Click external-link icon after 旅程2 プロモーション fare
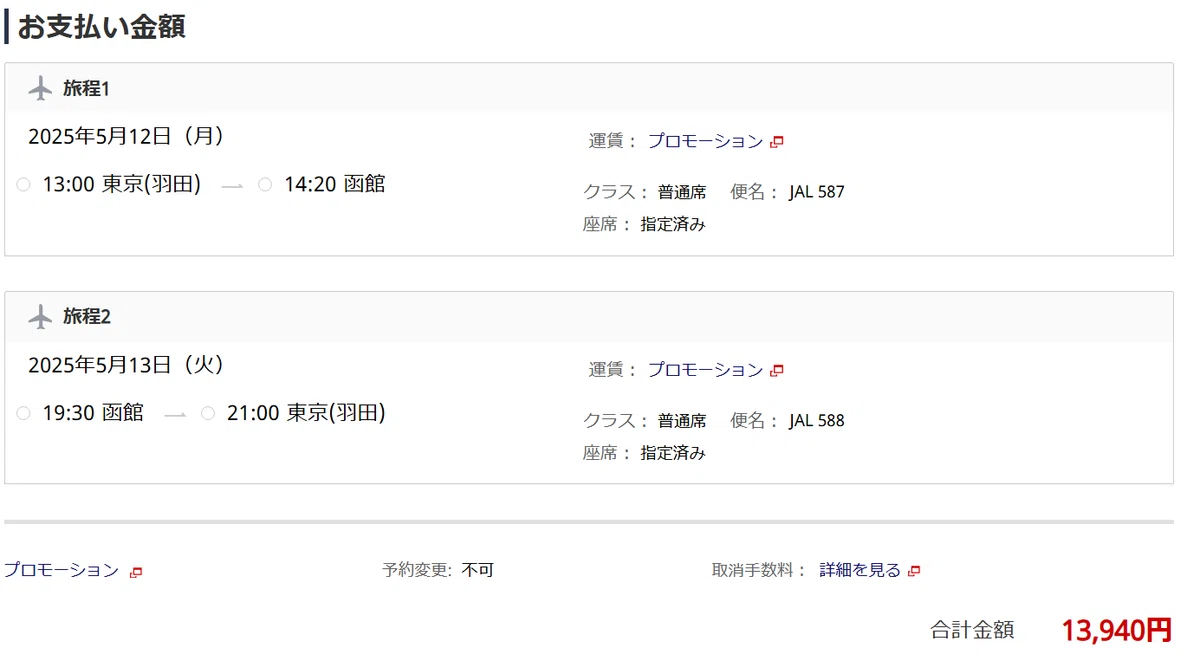 [x=777, y=371]
